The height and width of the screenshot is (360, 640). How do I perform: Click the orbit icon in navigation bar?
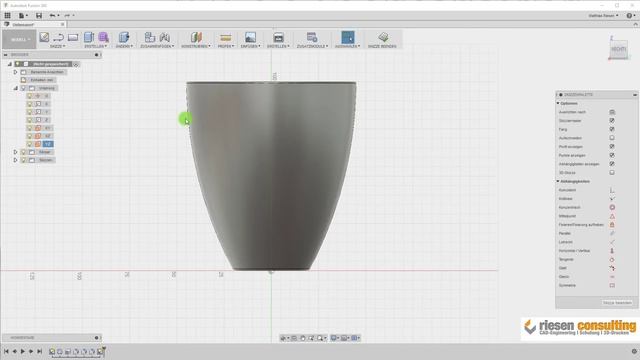(283, 338)
